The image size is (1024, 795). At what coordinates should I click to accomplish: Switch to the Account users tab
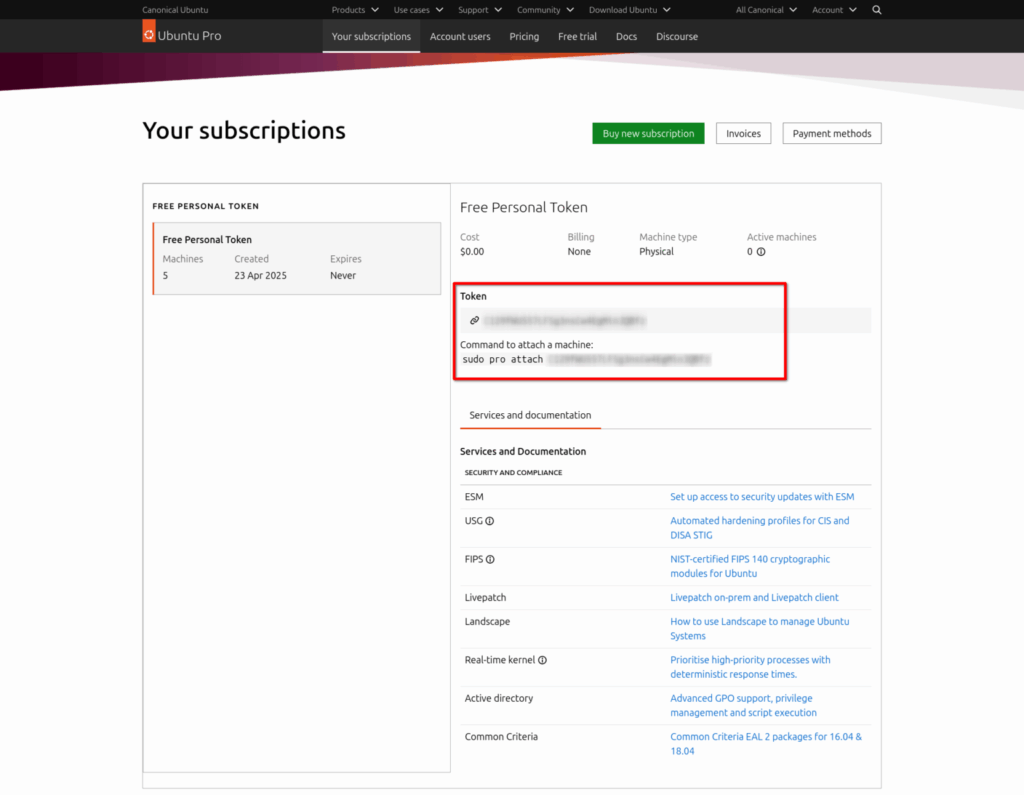coord(460,36)
